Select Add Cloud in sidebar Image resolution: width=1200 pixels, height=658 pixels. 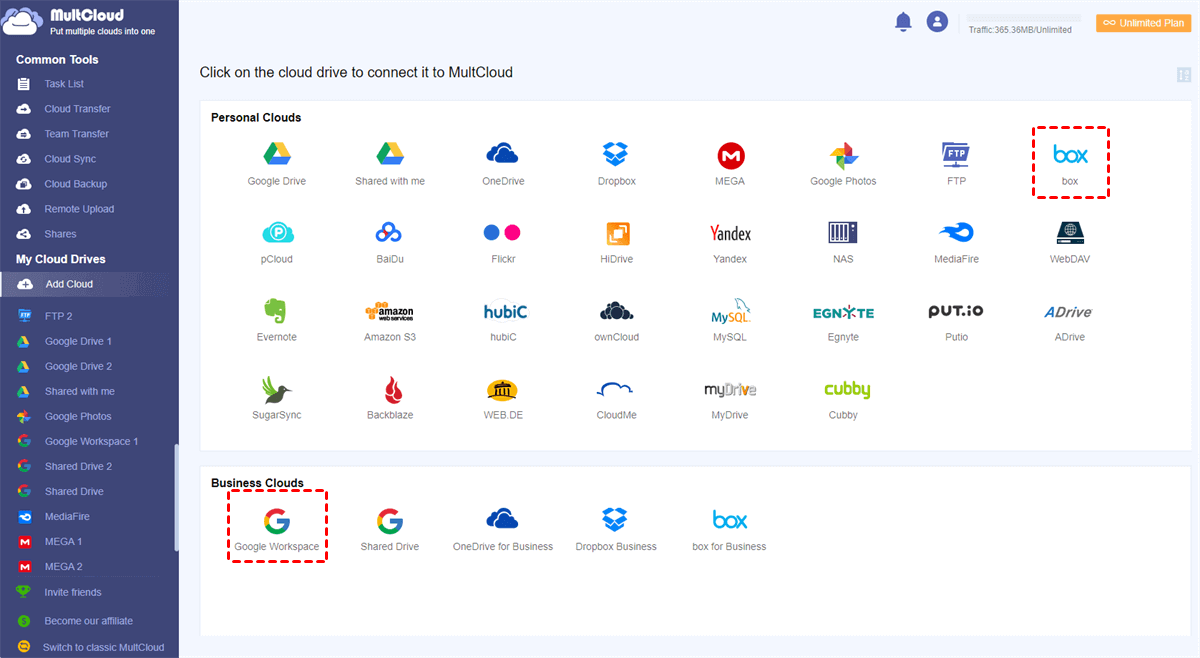pyautogui.click(x=69, y=284)
